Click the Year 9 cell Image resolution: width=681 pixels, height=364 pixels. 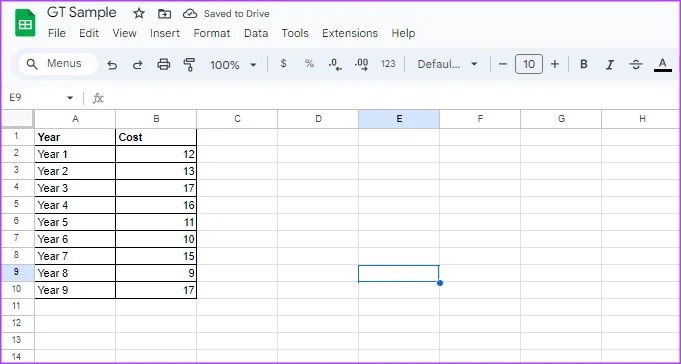pyautogui.click(x=75, y=290)
